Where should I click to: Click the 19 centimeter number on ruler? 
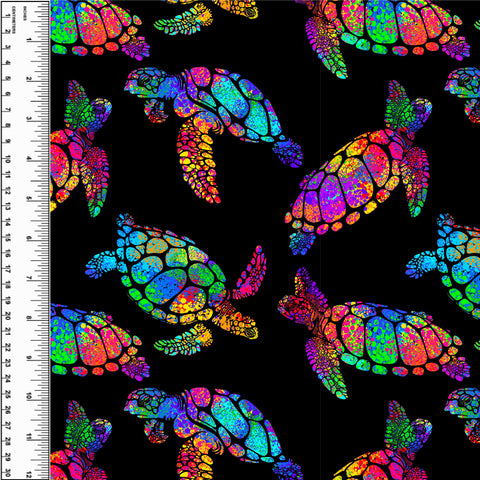7,300
